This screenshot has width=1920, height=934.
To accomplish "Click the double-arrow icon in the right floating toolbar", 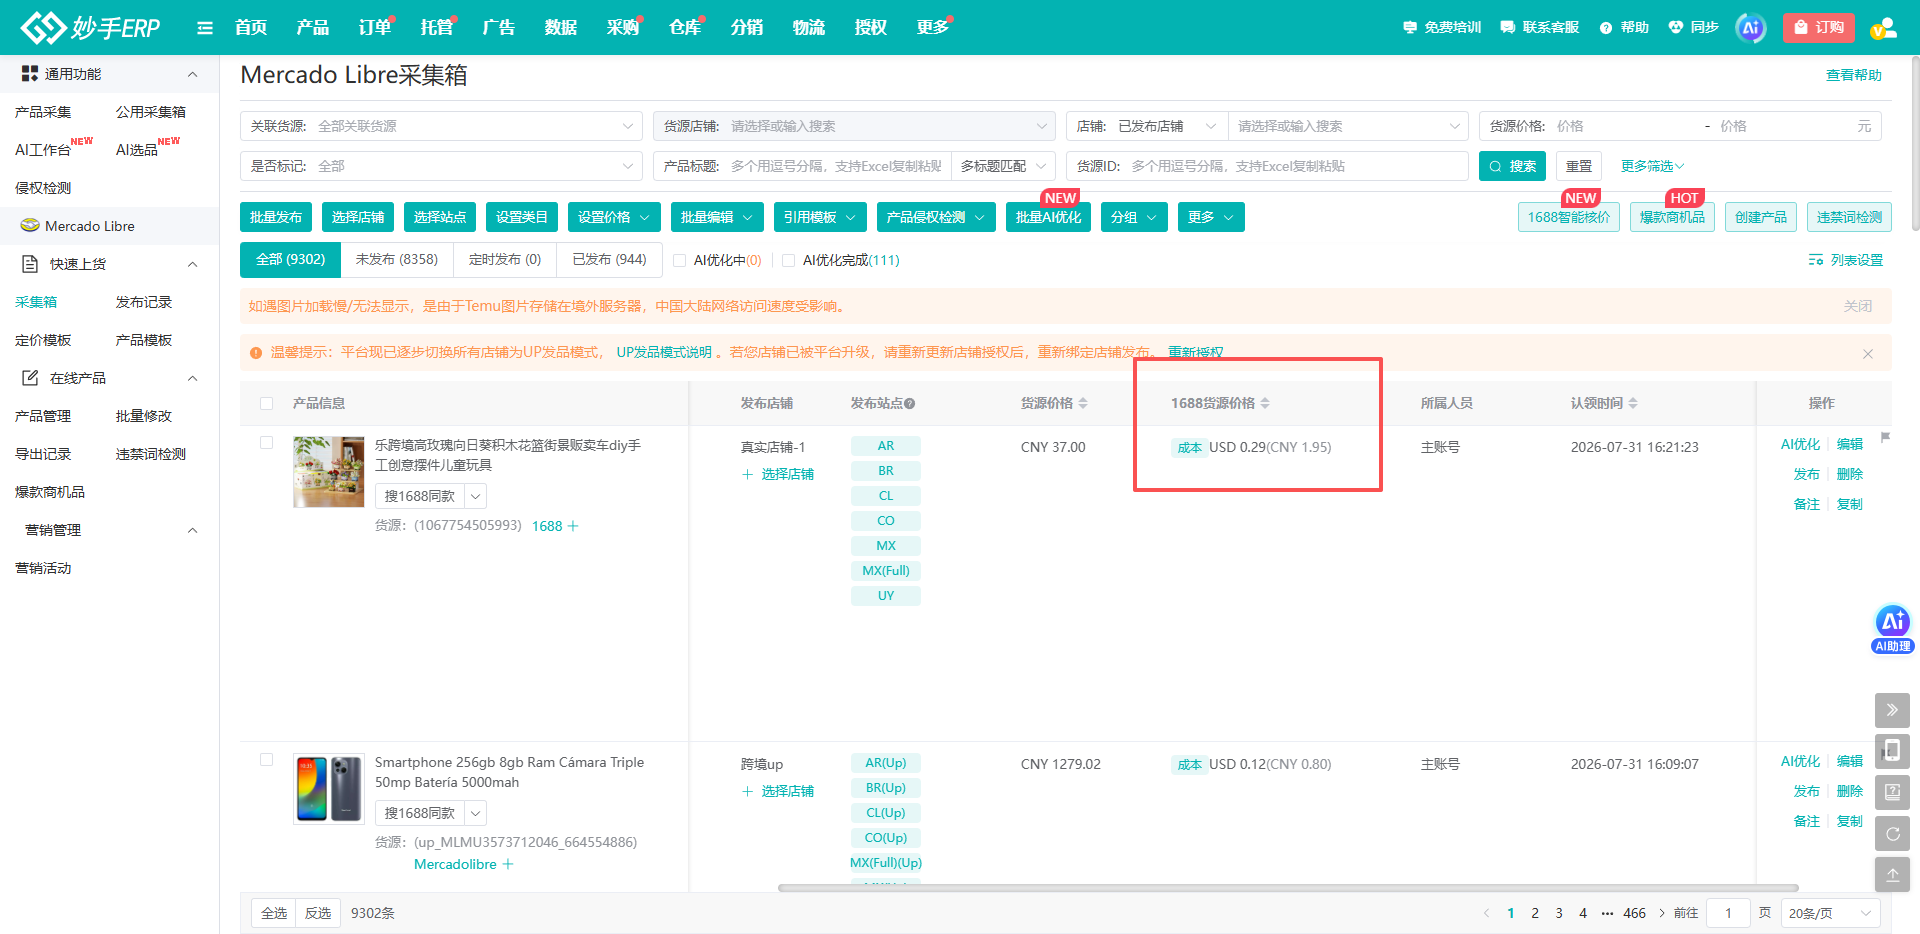I will [x=1892, y=710].
